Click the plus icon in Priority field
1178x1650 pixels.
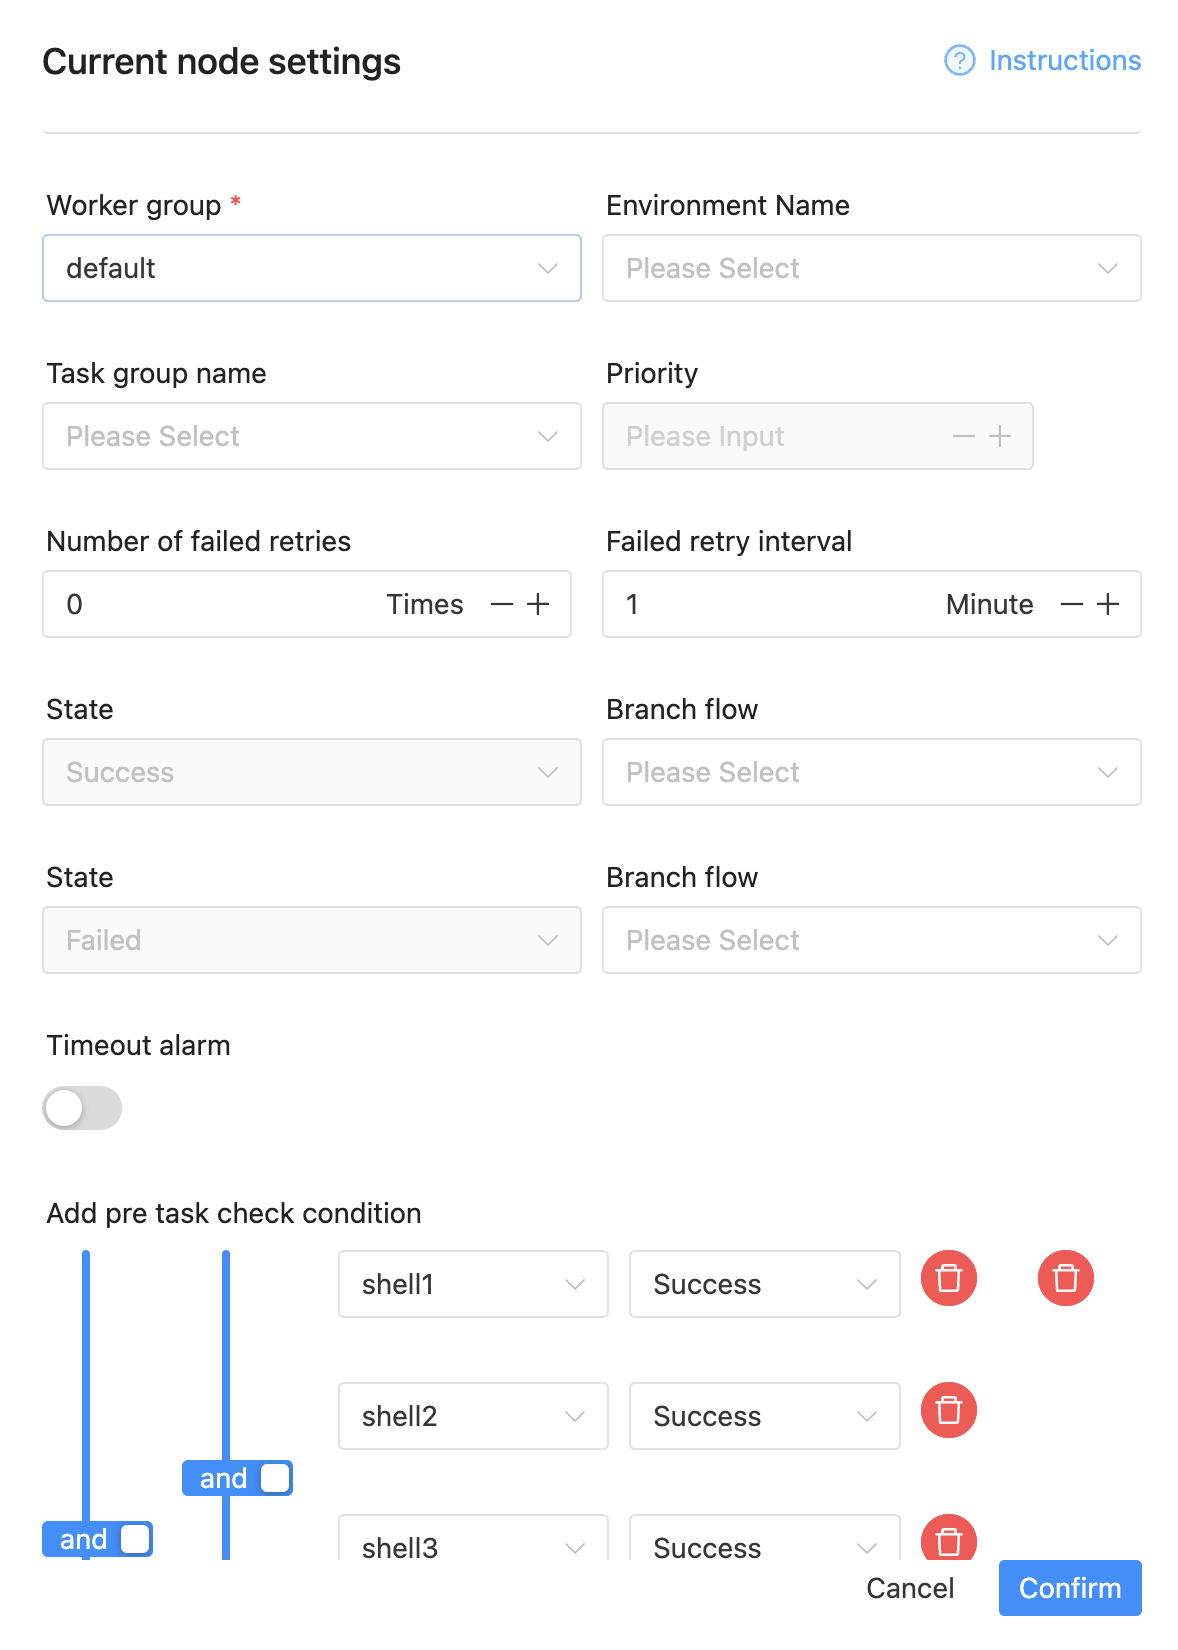coord(999,436)
